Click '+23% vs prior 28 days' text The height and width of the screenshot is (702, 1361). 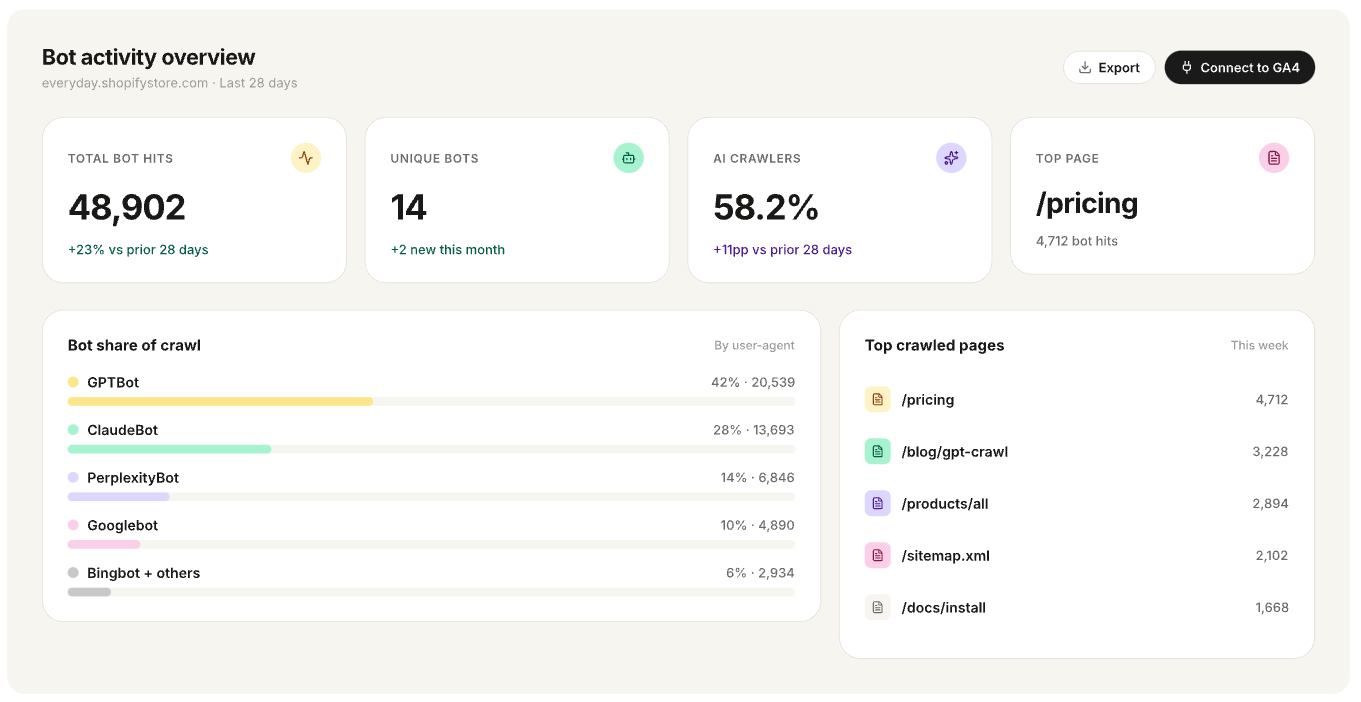(x=138, y=250)
